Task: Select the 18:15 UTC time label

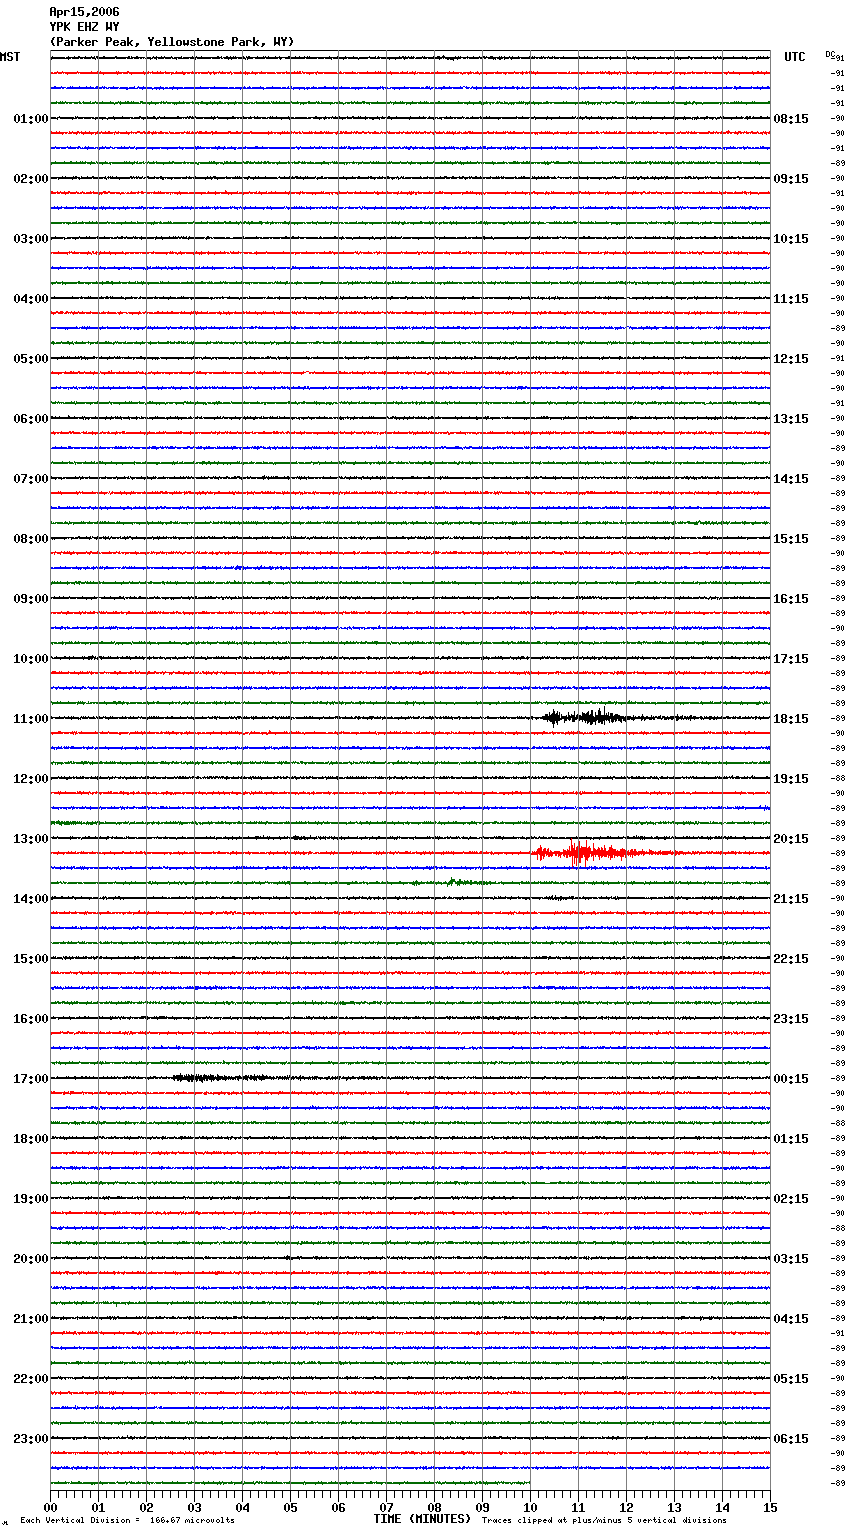Action: coord(791,719)
